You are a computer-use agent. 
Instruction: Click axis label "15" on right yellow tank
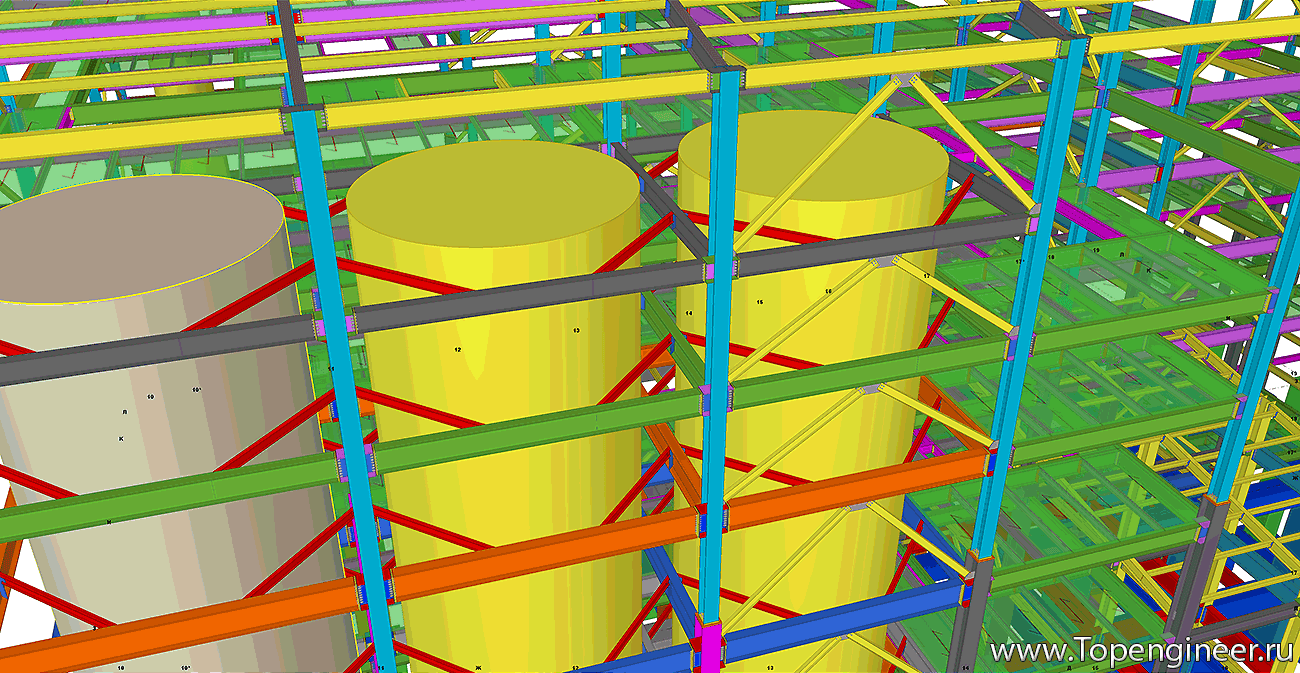760,301
